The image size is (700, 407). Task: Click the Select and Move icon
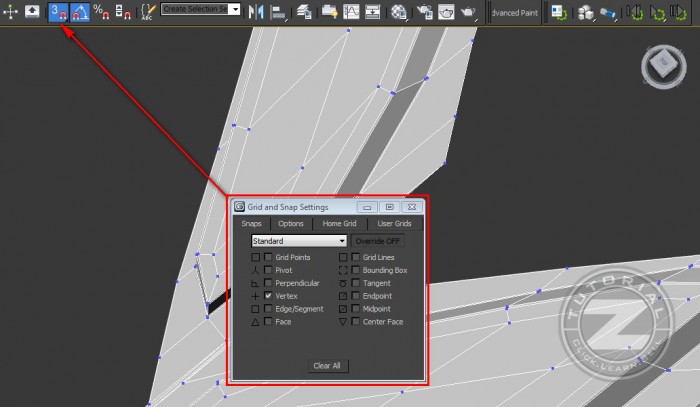tap(11, 12)
